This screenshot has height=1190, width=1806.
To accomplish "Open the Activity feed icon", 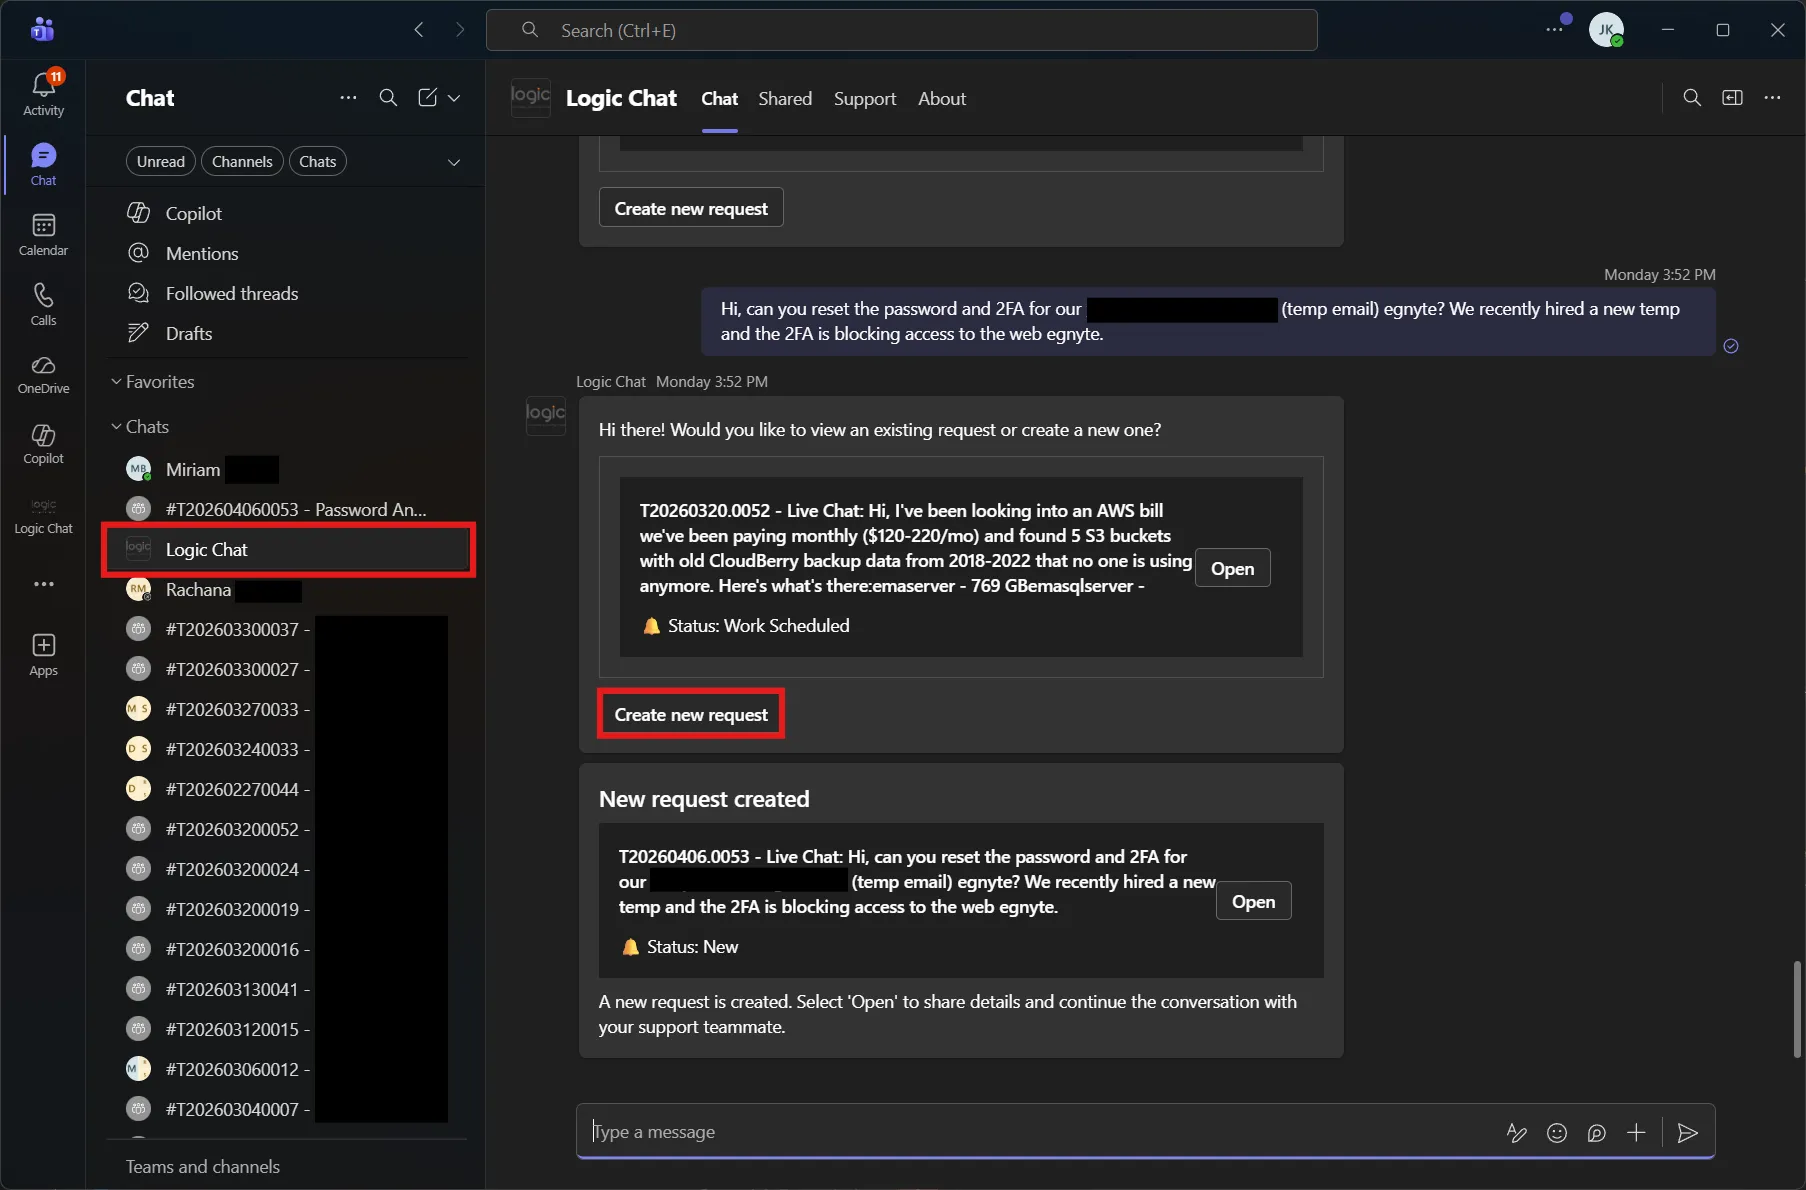I will (43, 94).
